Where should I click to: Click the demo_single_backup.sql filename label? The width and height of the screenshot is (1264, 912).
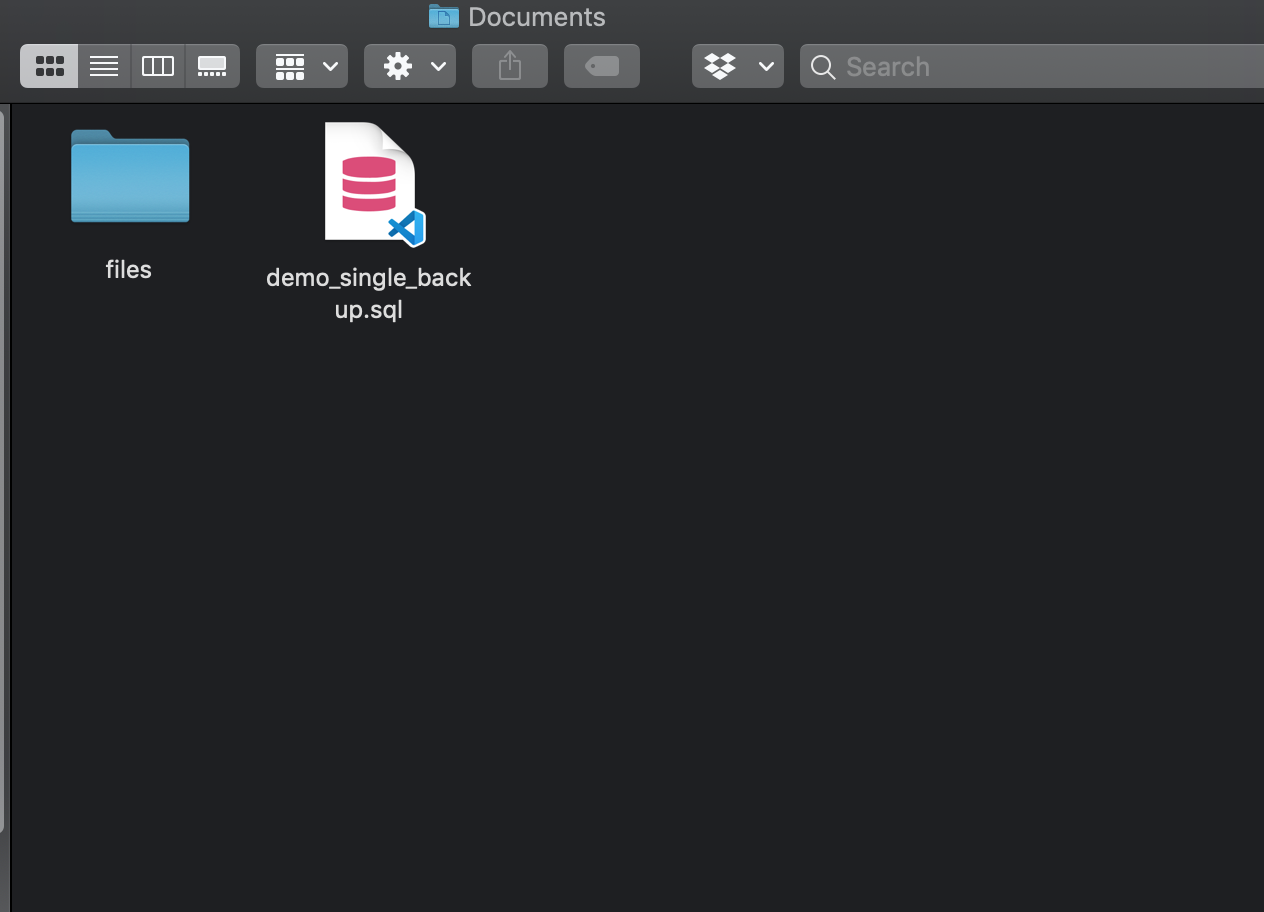point(368,293)
